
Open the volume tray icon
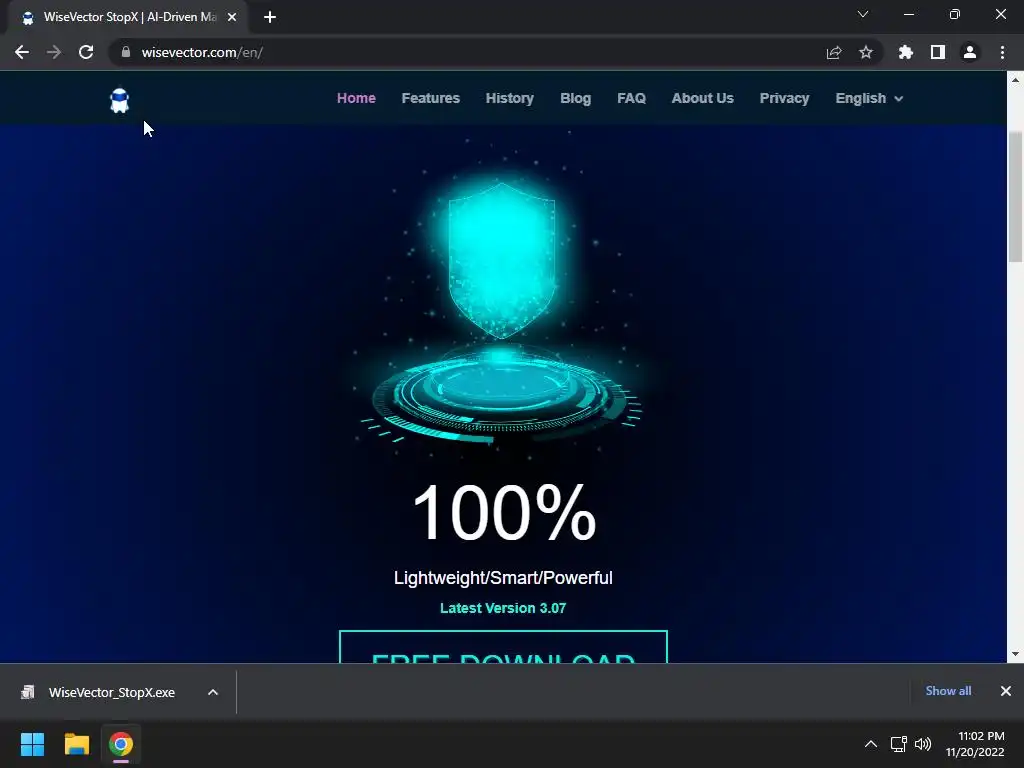pos(923,744)
